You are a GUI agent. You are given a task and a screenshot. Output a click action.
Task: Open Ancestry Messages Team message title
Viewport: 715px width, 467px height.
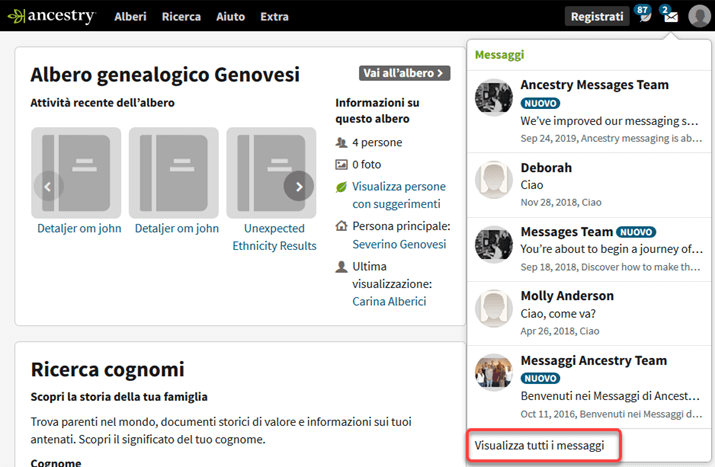[595, 85]
